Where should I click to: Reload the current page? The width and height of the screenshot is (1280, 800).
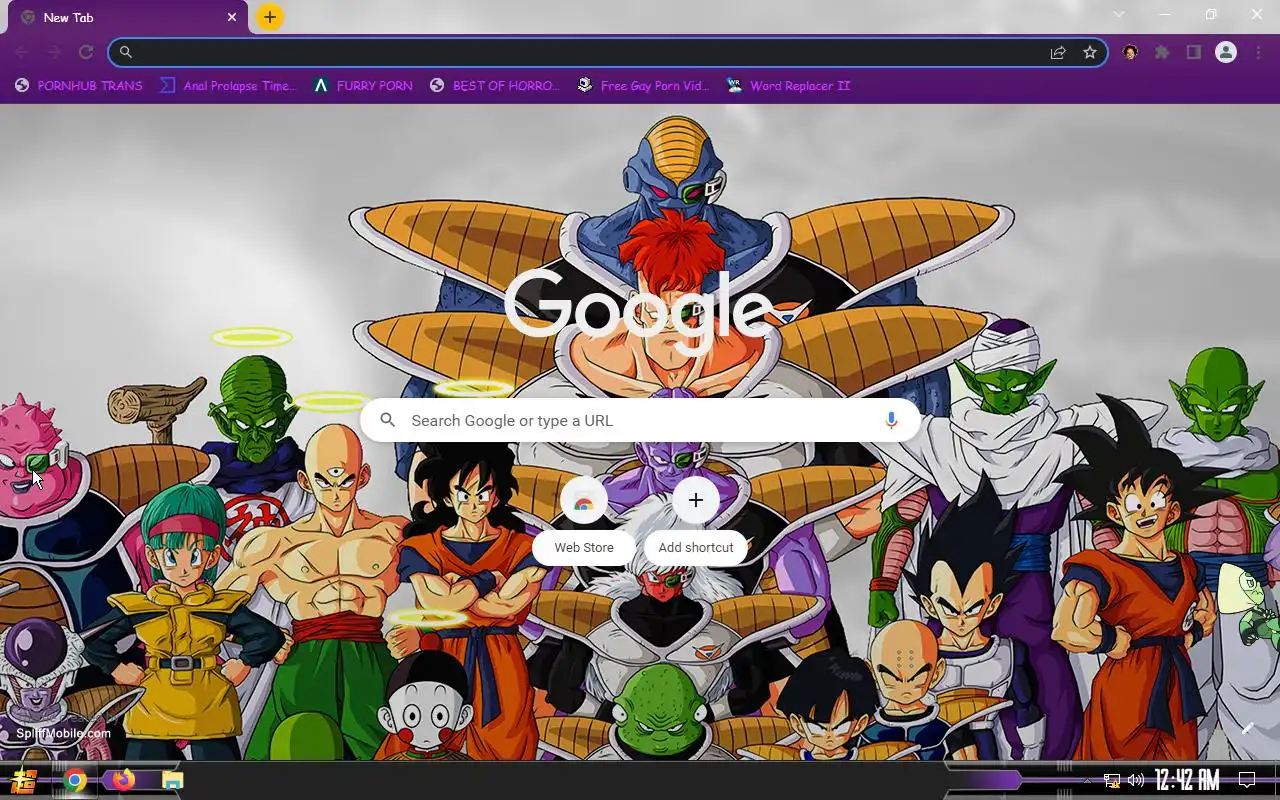tap(86, 52)
